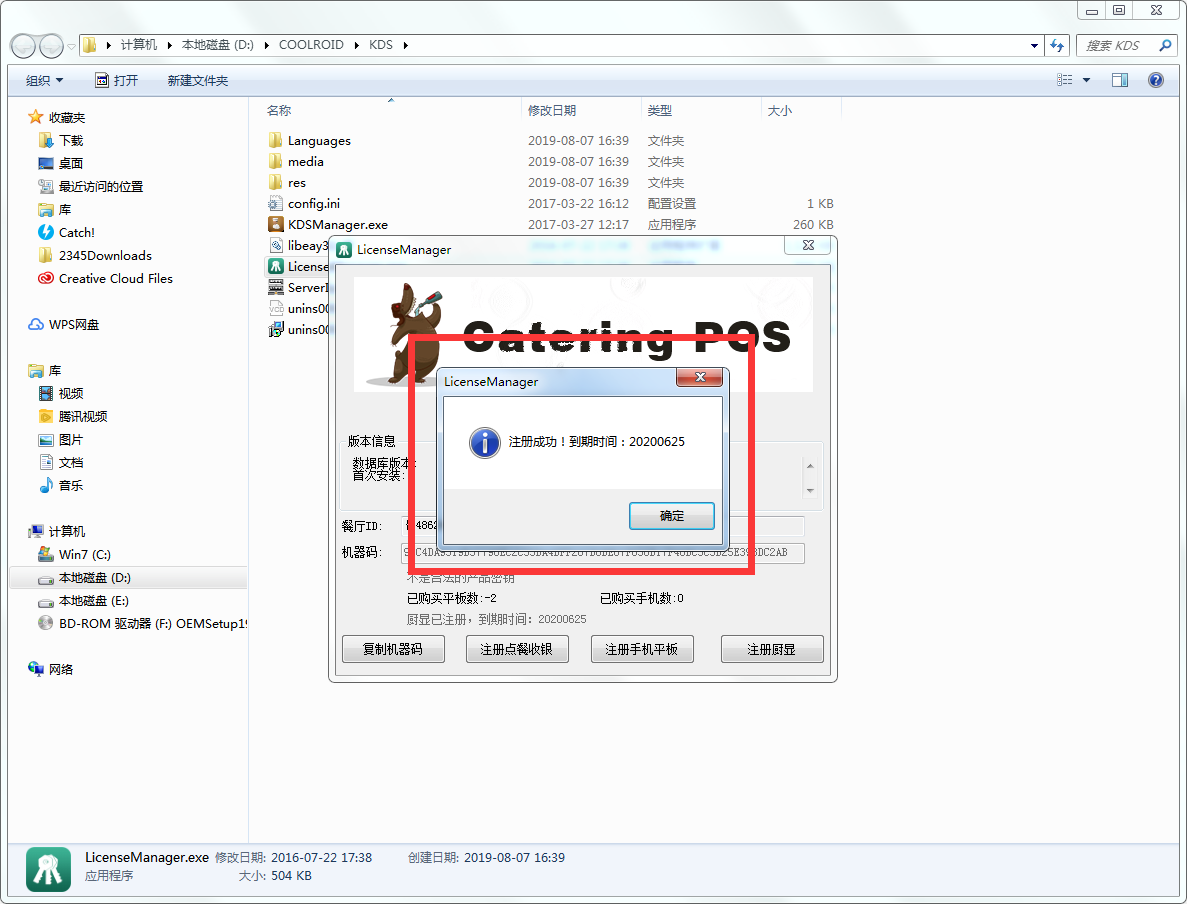Image resolution: width=1187 pixels, height=904 pixels.
Task: Click the change view icon
Action: [x=1064, y=80]
